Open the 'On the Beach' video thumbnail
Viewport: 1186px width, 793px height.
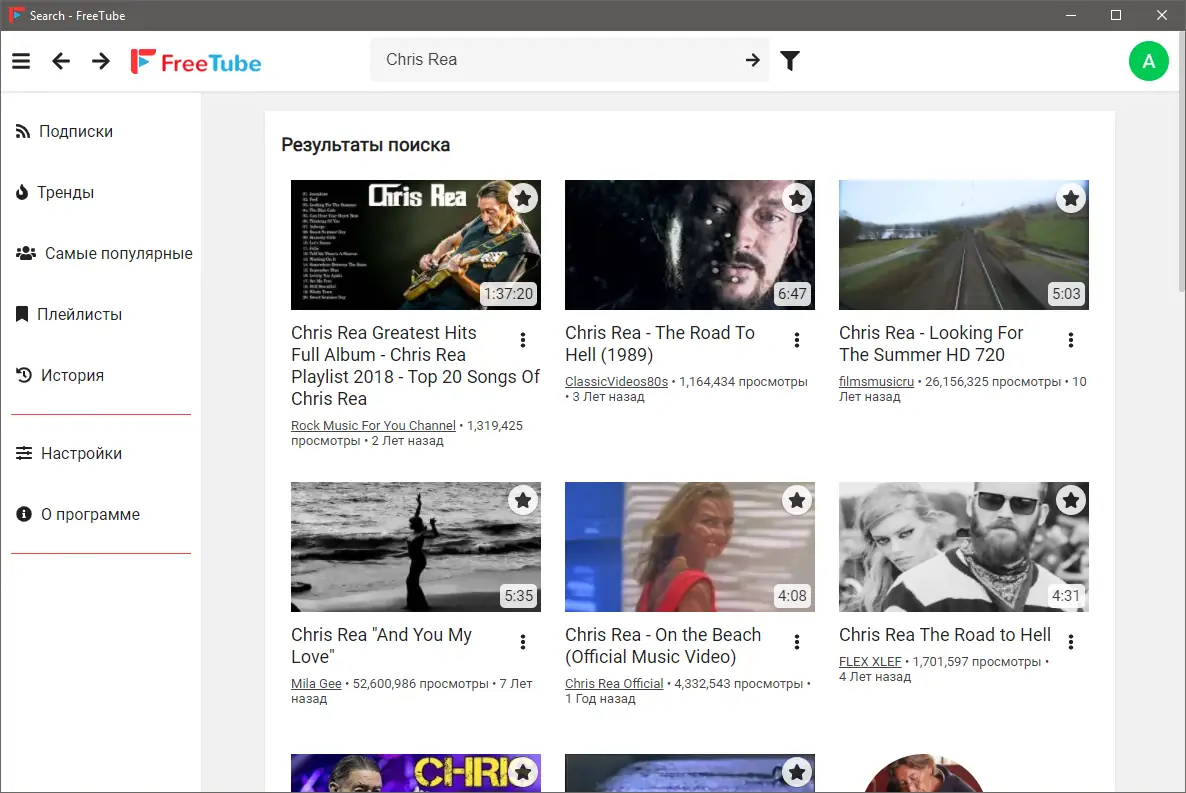coord(689,546)
